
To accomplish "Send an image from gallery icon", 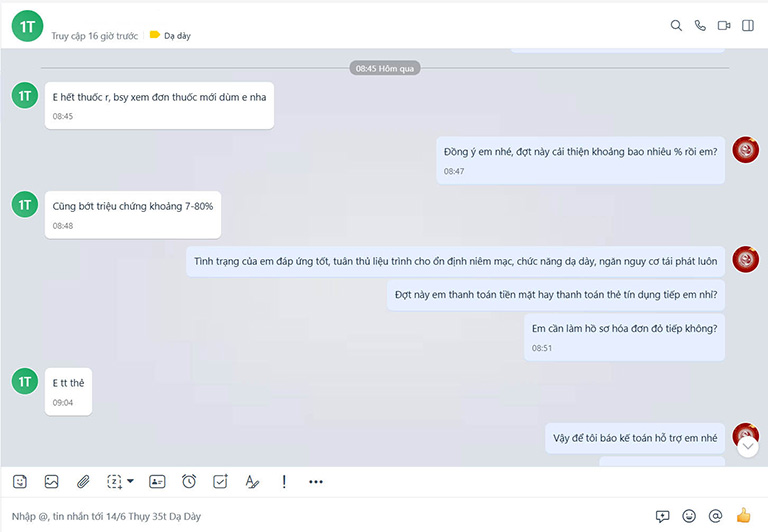I will [51, 482].
